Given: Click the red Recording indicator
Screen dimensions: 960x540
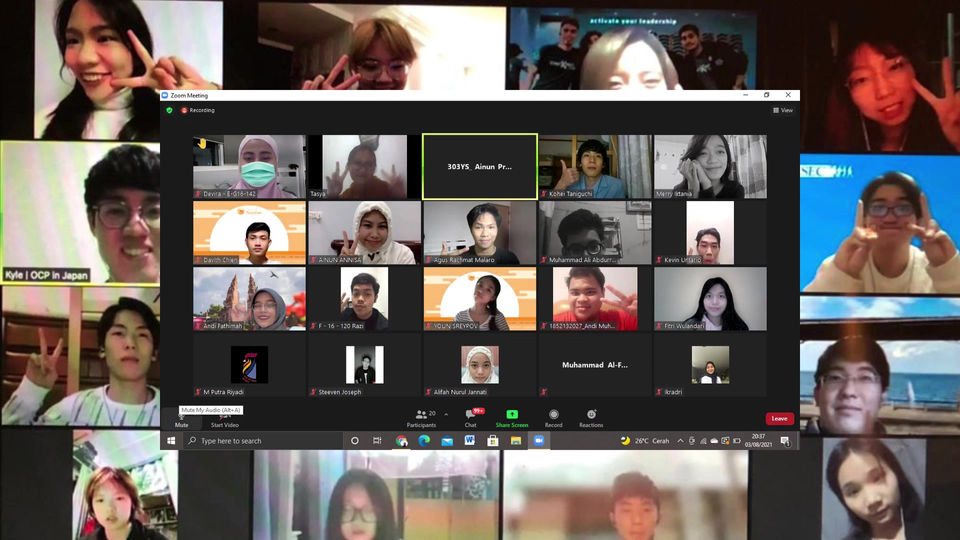Looking at the screenshot, I should [198, 110].
